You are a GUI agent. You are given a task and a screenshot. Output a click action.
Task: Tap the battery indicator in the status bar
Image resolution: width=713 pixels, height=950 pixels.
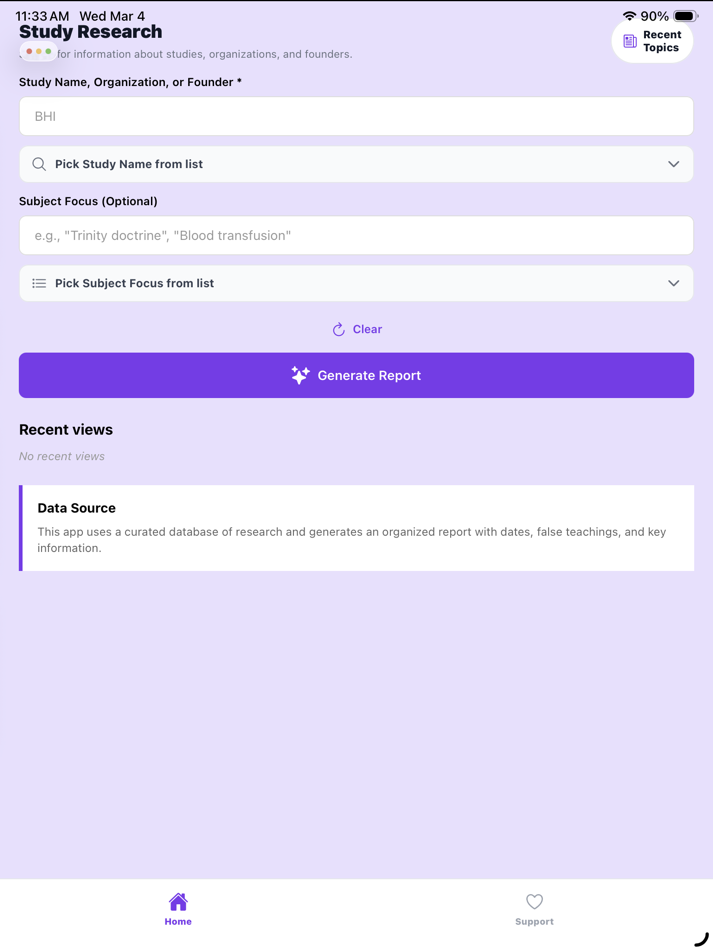(682, 16)
